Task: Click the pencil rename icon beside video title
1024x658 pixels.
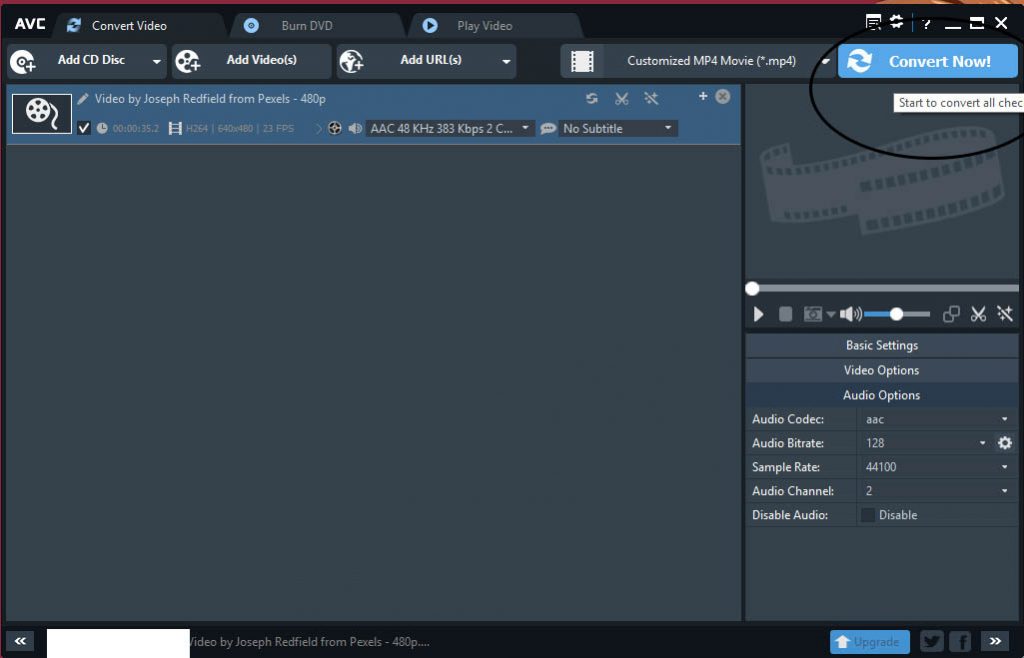Action: pyautogui.click(x=82, y=99)
